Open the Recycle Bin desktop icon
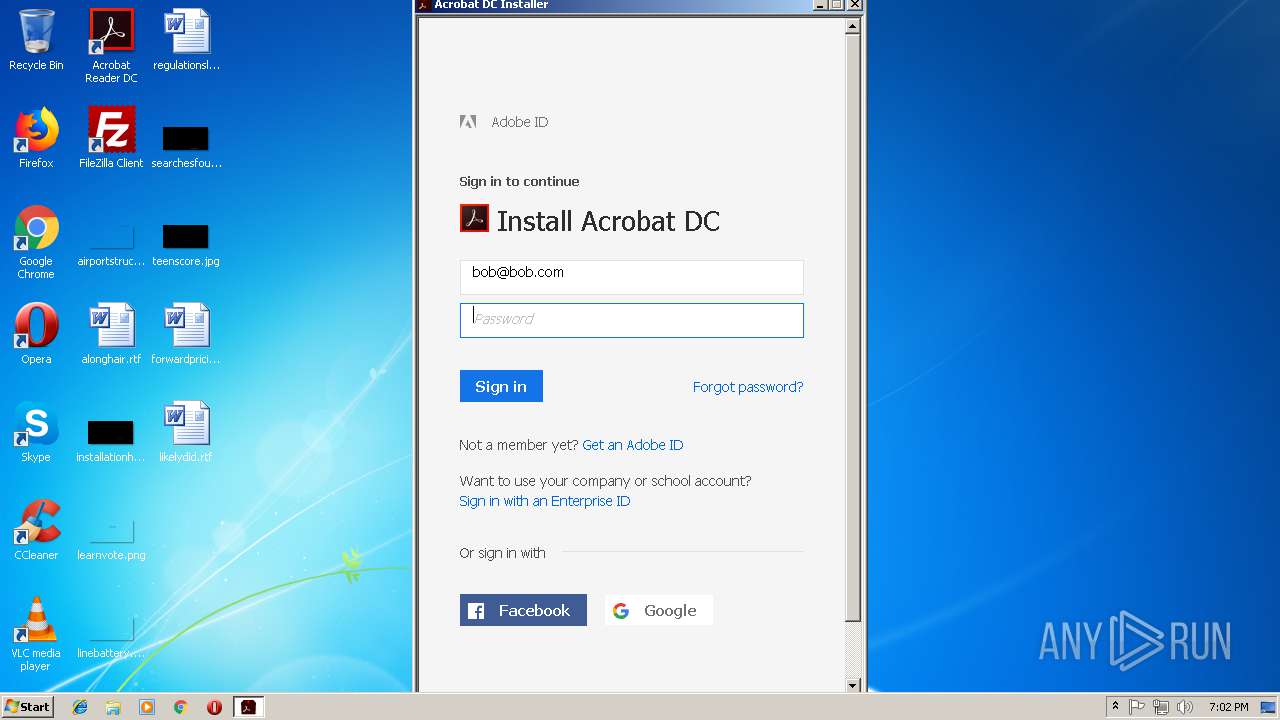This screenshot has width=1280, height=720. click(36, 40)
